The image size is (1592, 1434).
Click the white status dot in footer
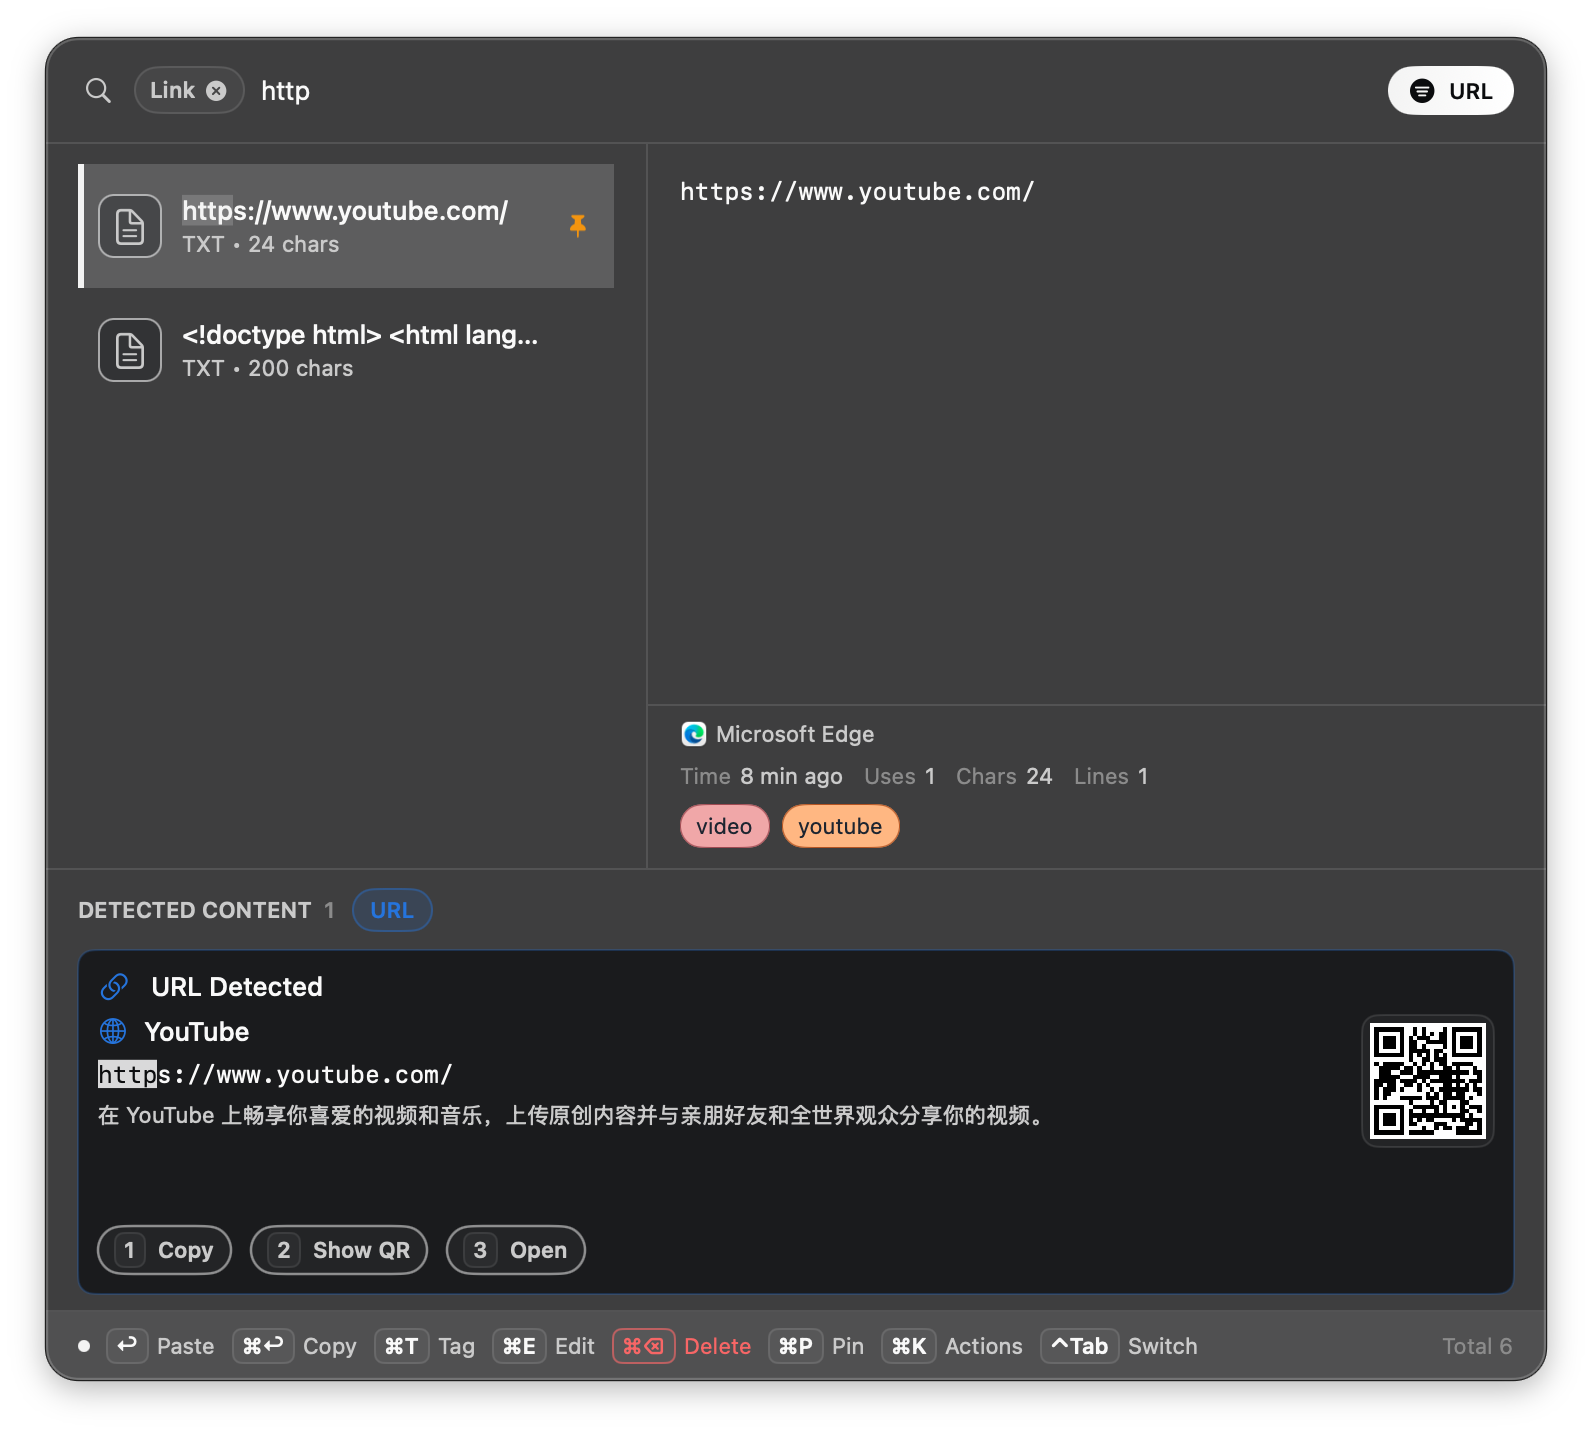click(x=84, y=1346)
